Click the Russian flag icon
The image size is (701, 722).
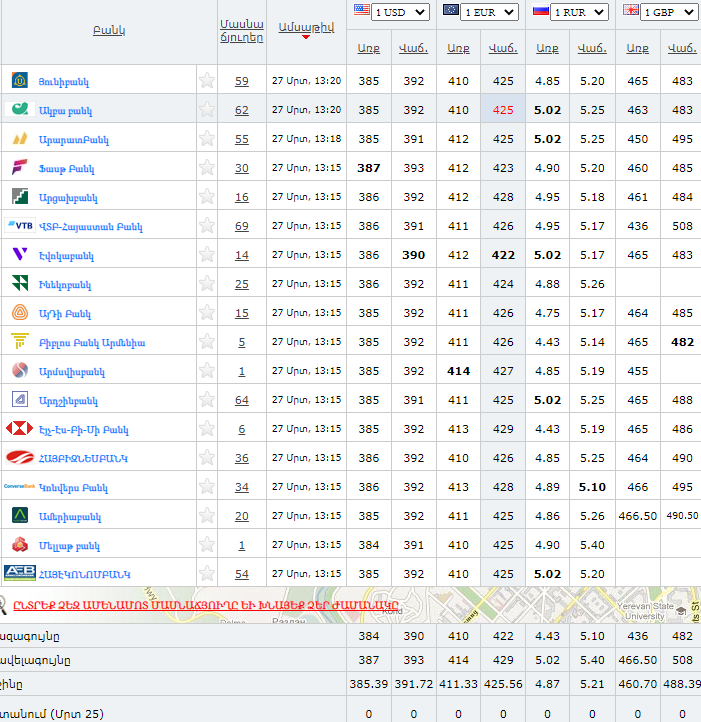(541, 10)
